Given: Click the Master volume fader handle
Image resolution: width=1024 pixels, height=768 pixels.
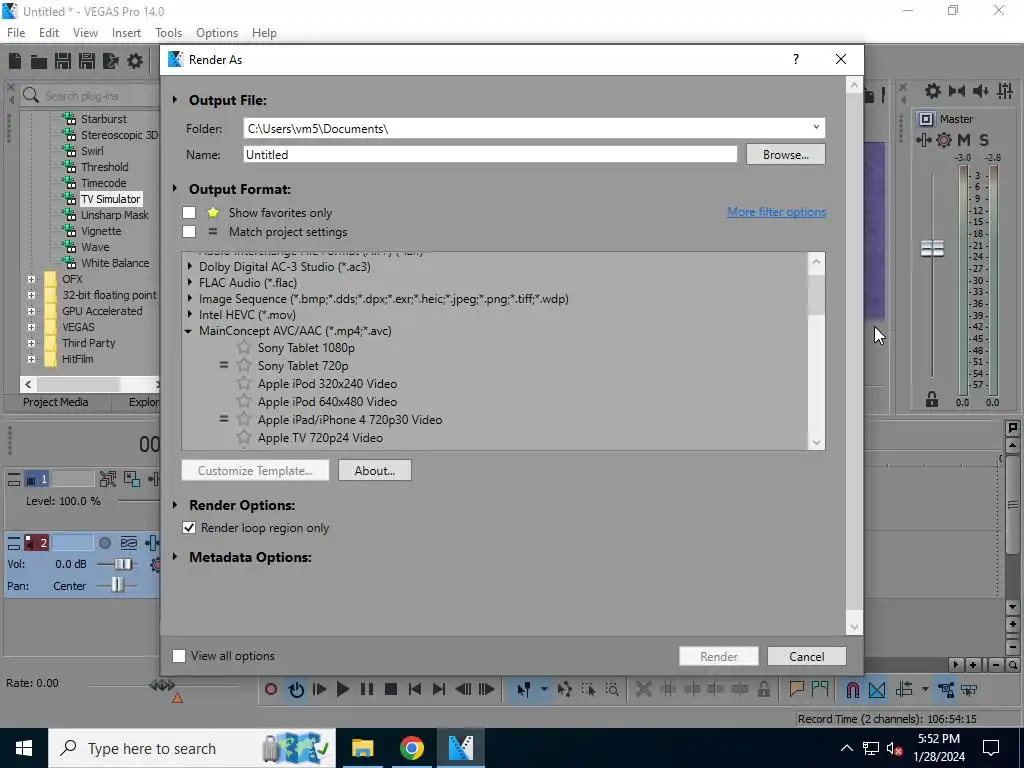Looking at the screenshot, I should coord(932,248).
